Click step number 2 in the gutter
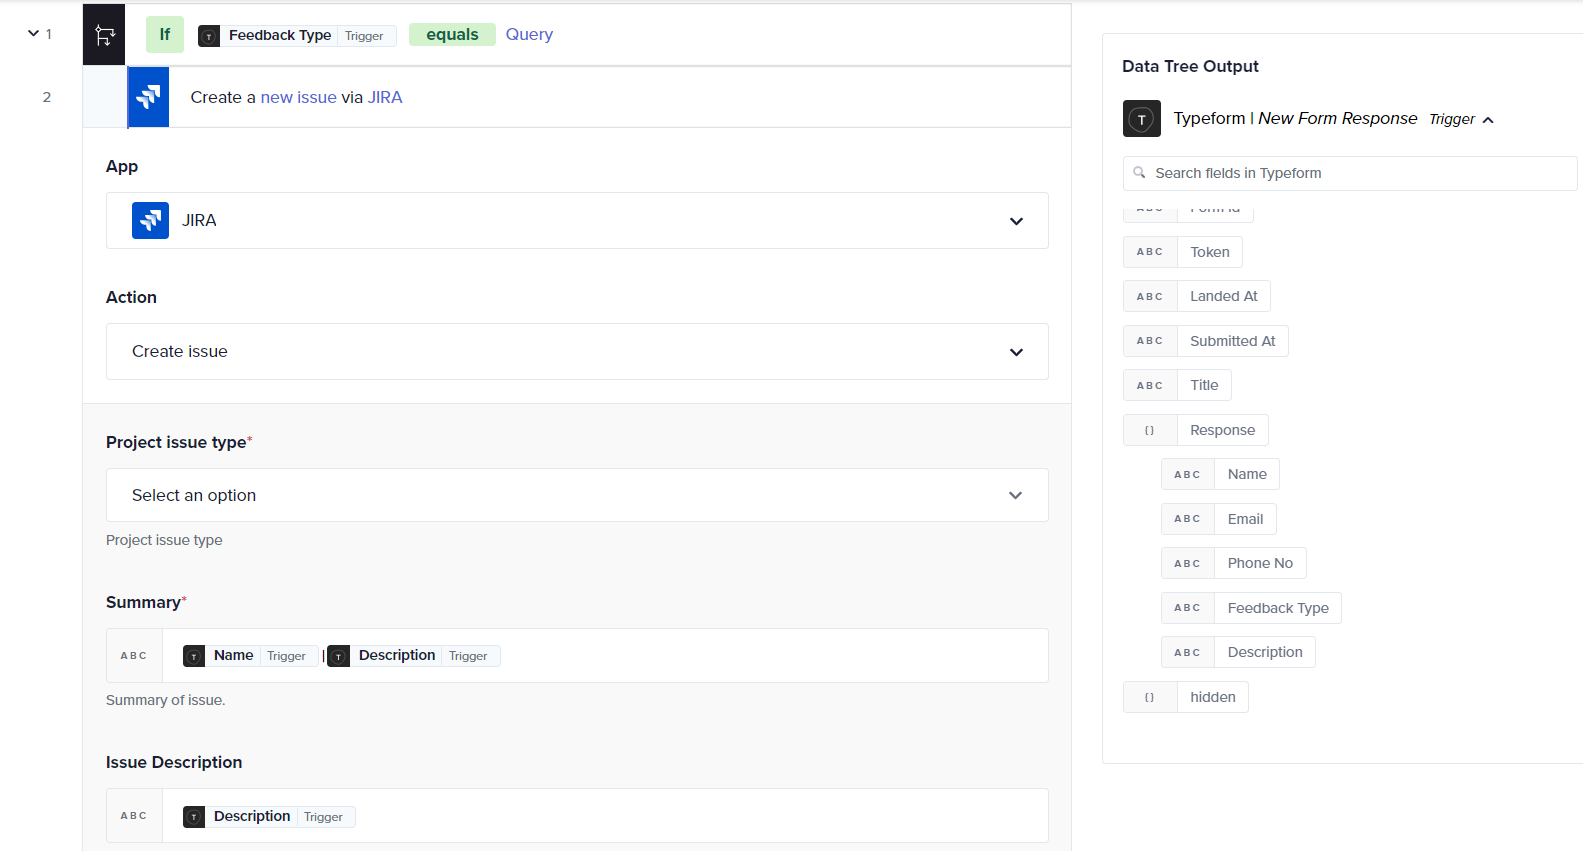 pyautogui.click(x=46, y=97)
